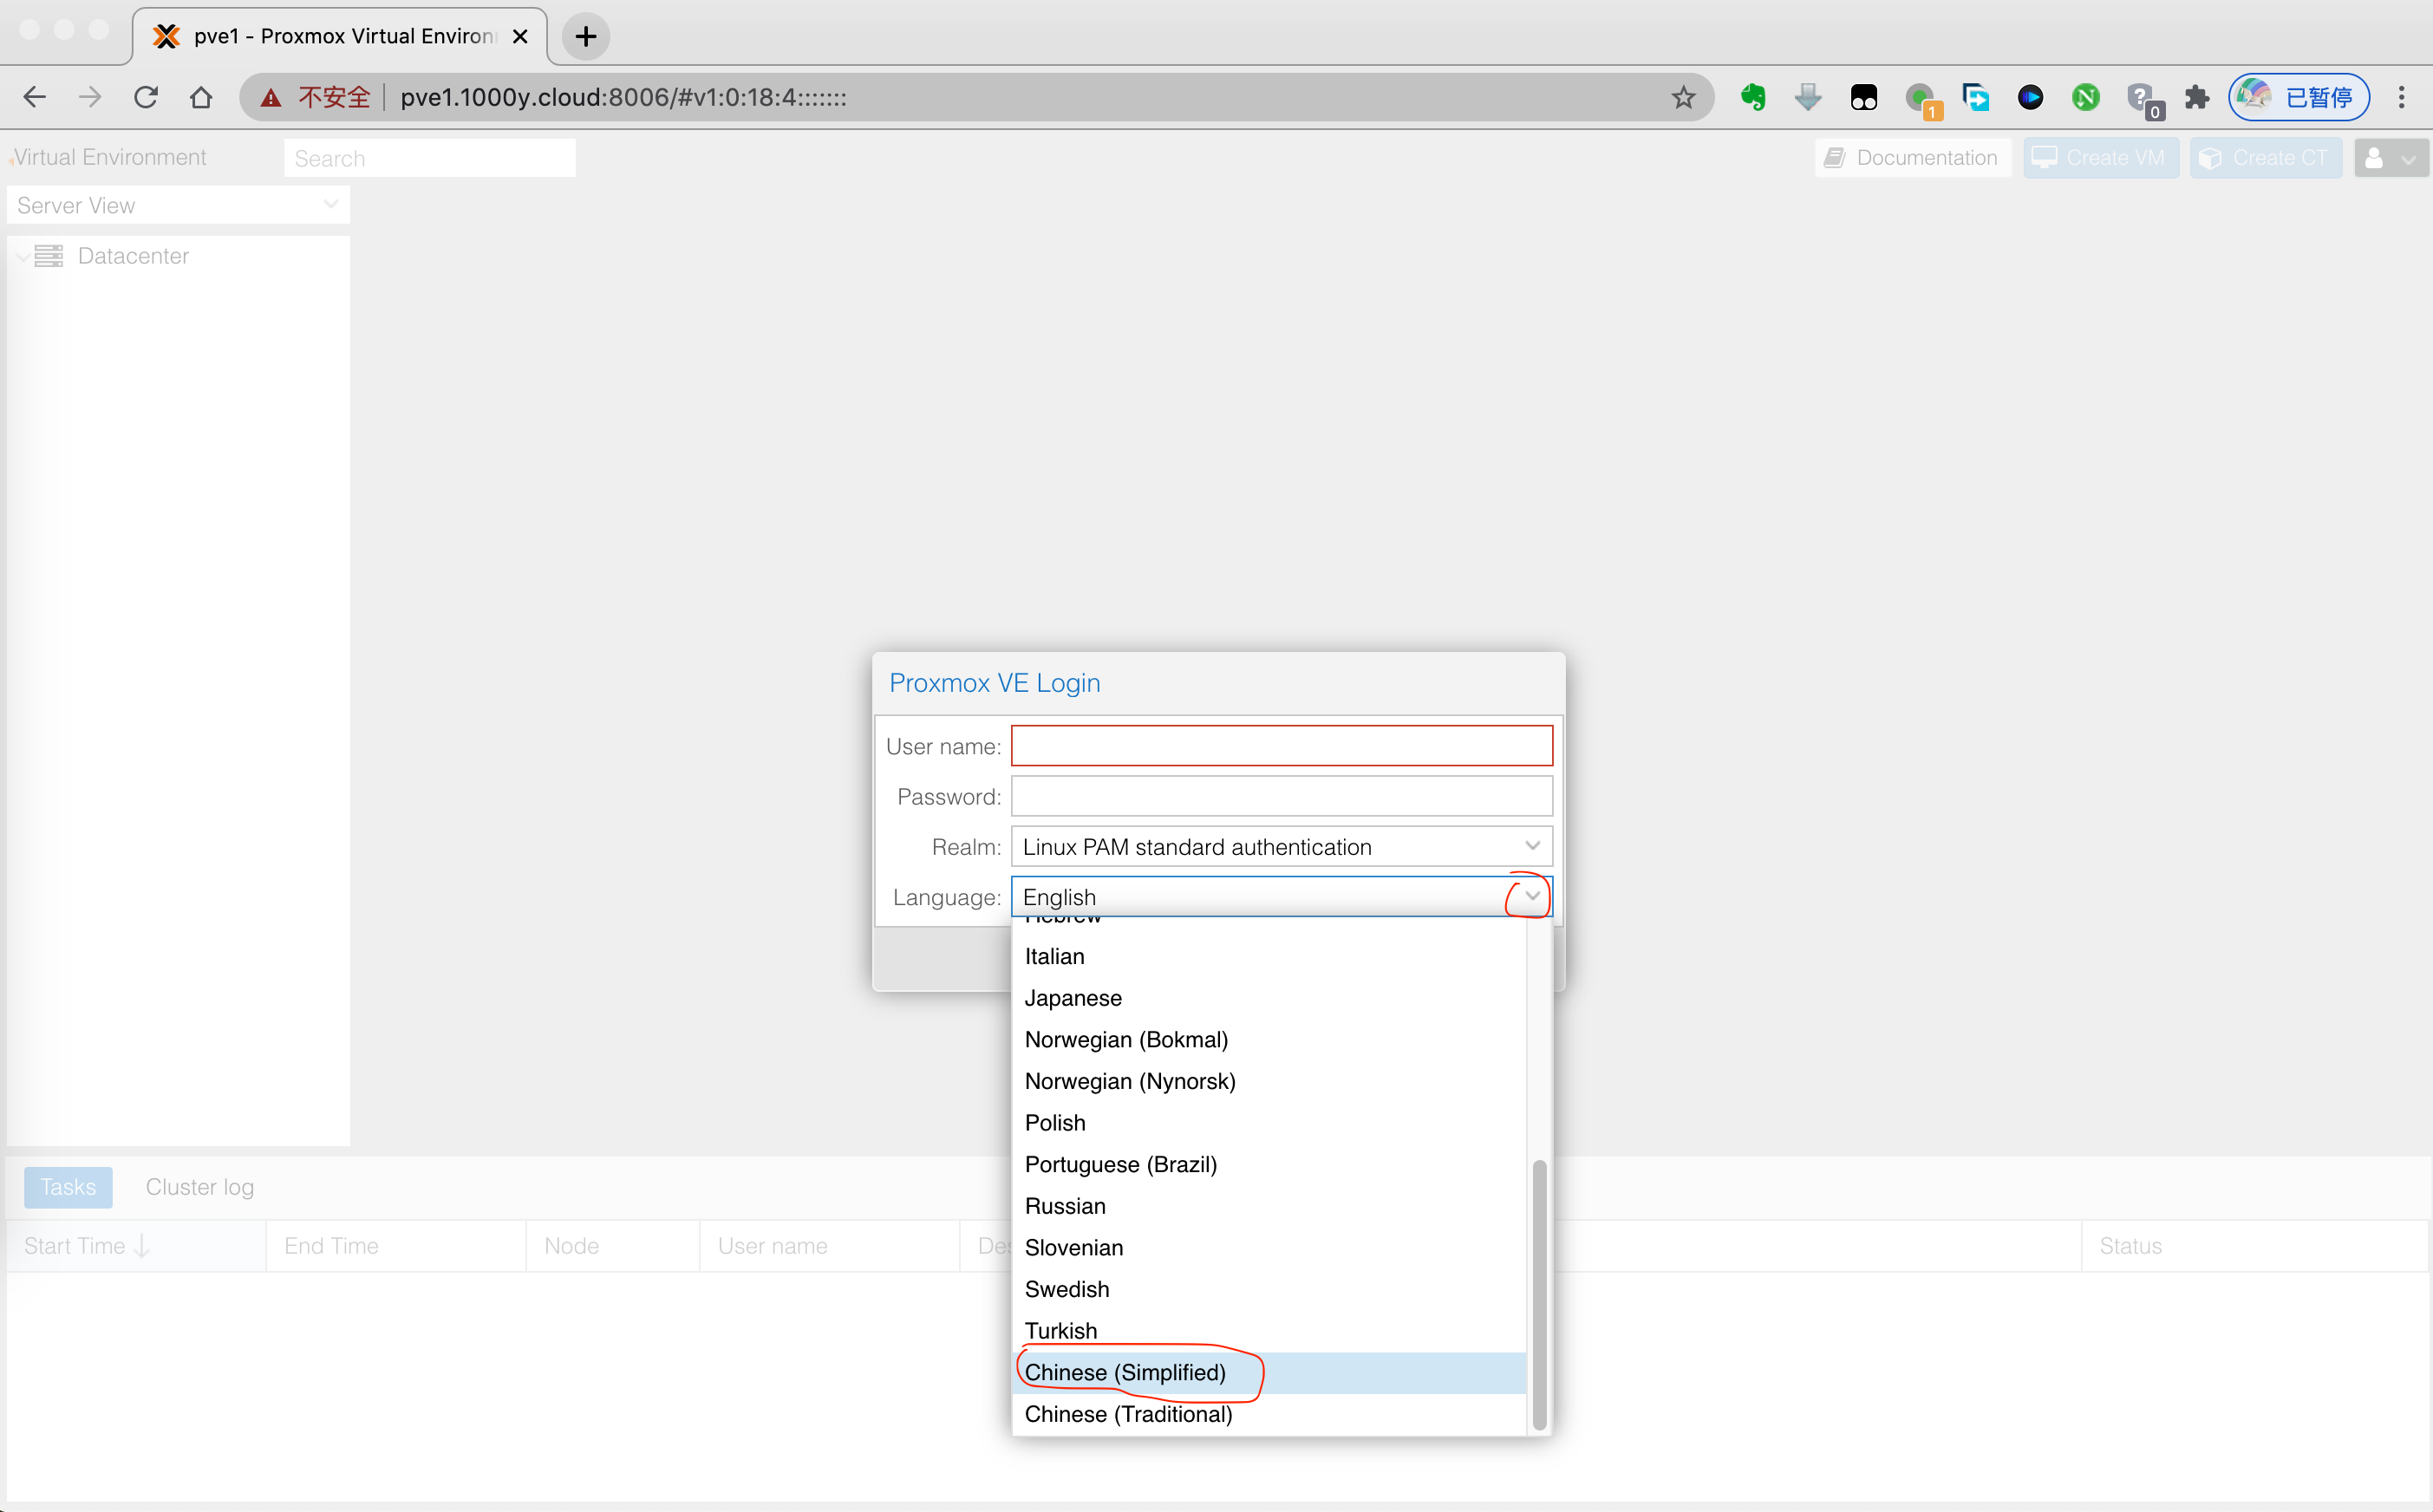The width and height of the screenshot is (2433, 1512).
Task: Open the green N extension
Action: pyautogui.click(x=2086, y=97)
